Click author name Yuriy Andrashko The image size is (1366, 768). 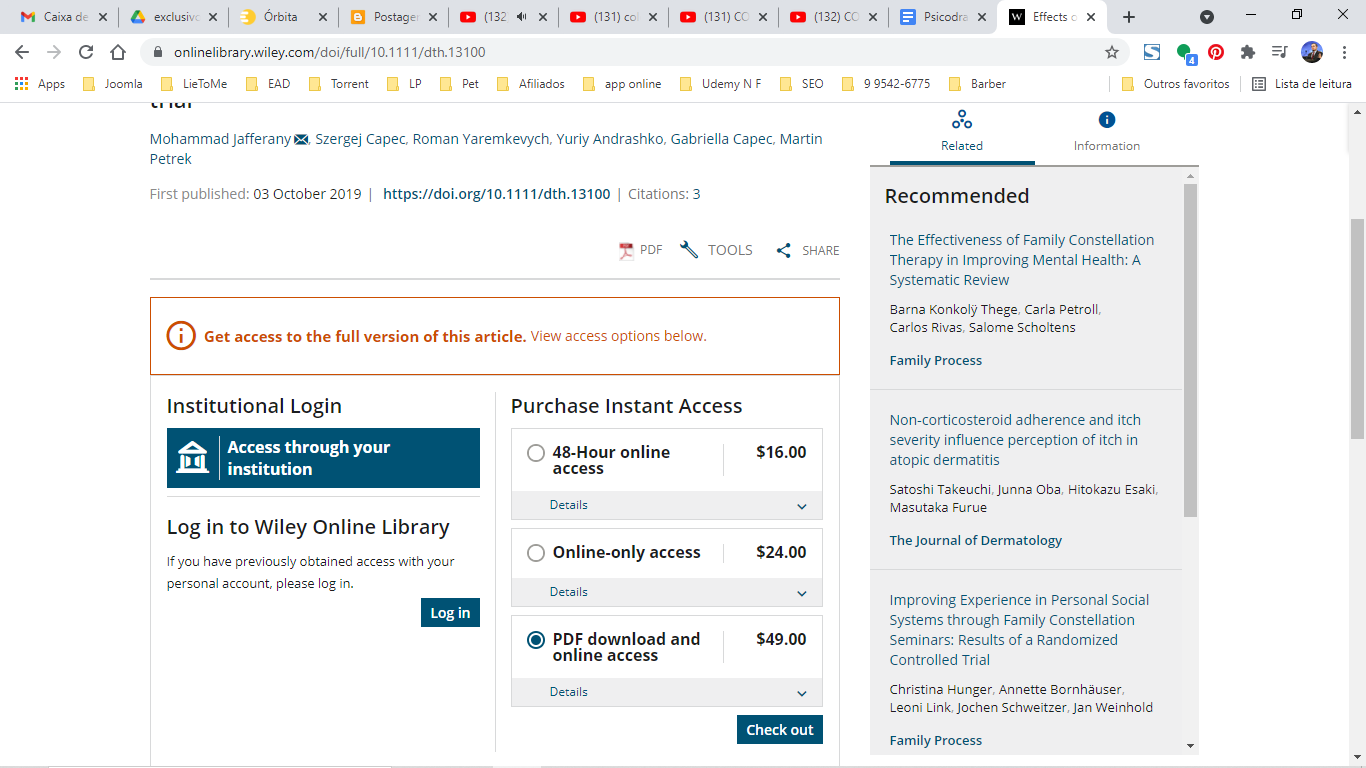(x=609, y=139)
